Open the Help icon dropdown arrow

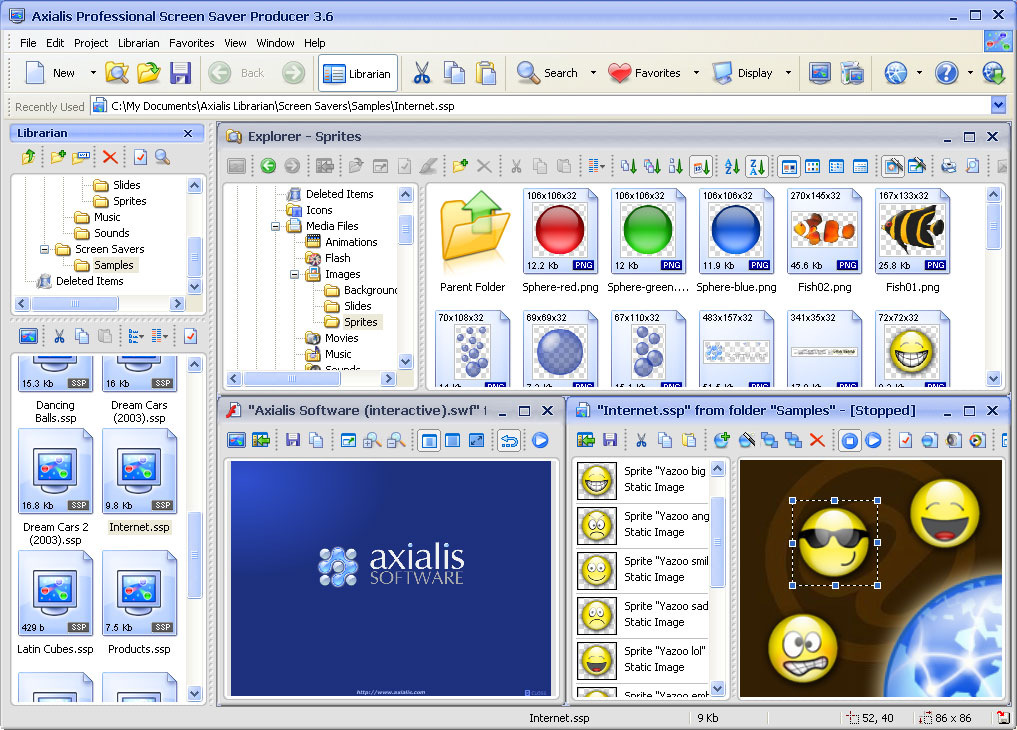click(970, 73)
